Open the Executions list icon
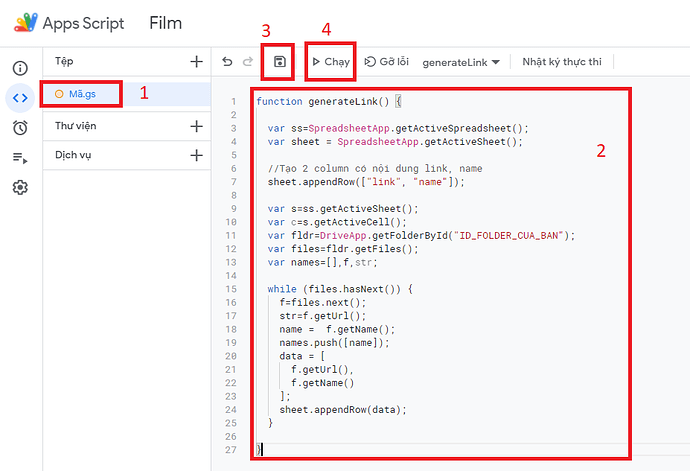 pyautogui.click(x=20, y=157)
